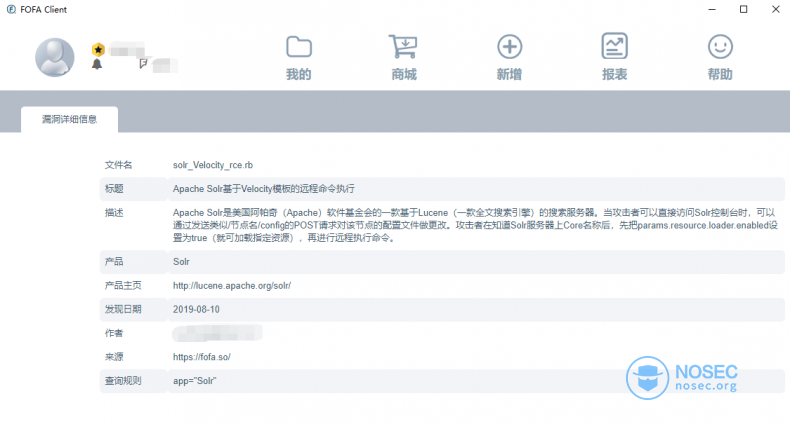Click the query rule app="Solr"
This screenshot has width=790, height=424.
pyautogui.click(x=194, y=381)
